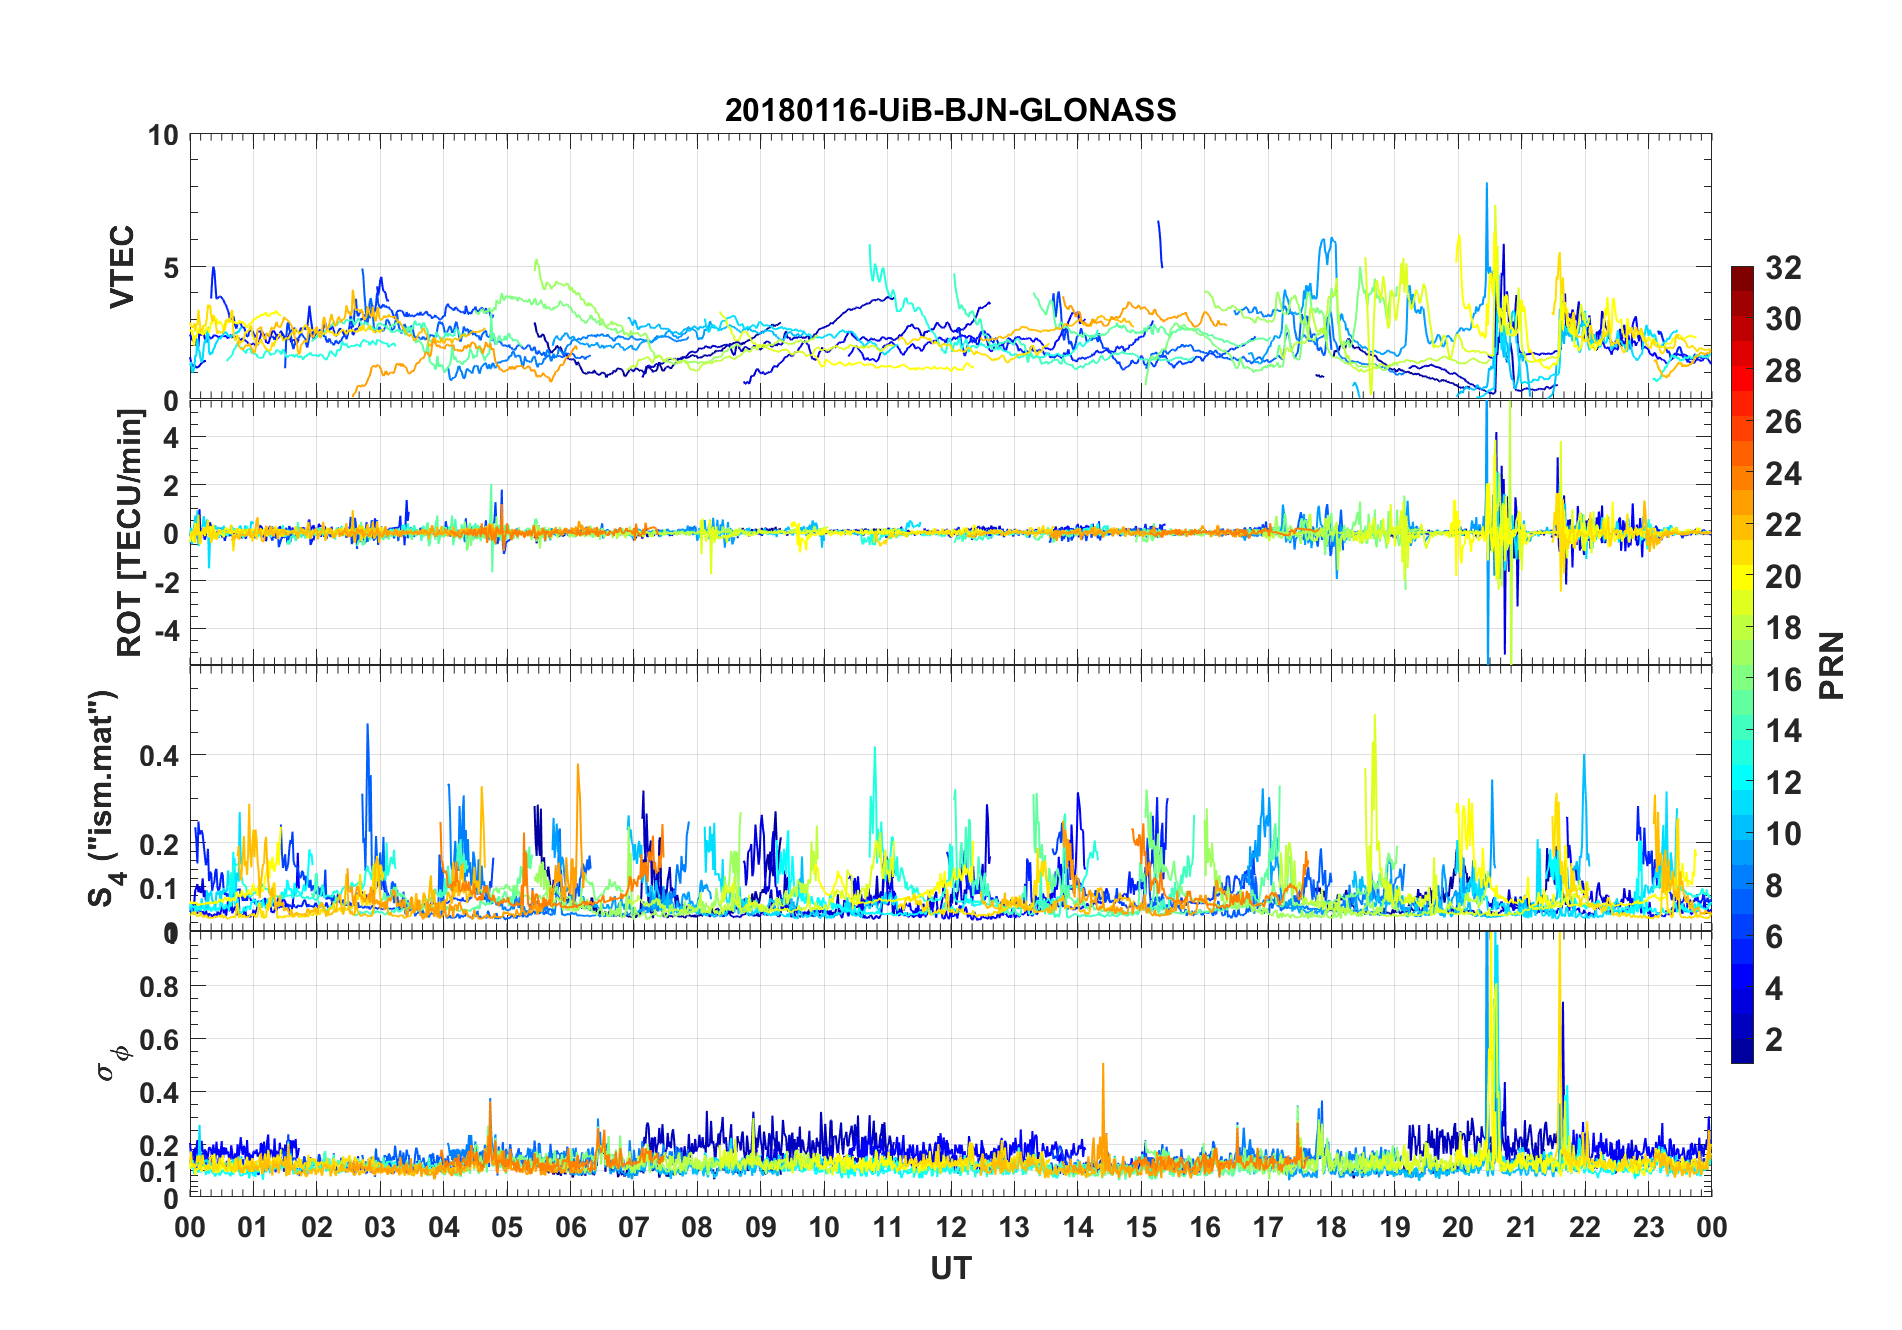Select hour tick 11 on the UT axis
Screen dimensions: 1902x1330
(888, 1227)
